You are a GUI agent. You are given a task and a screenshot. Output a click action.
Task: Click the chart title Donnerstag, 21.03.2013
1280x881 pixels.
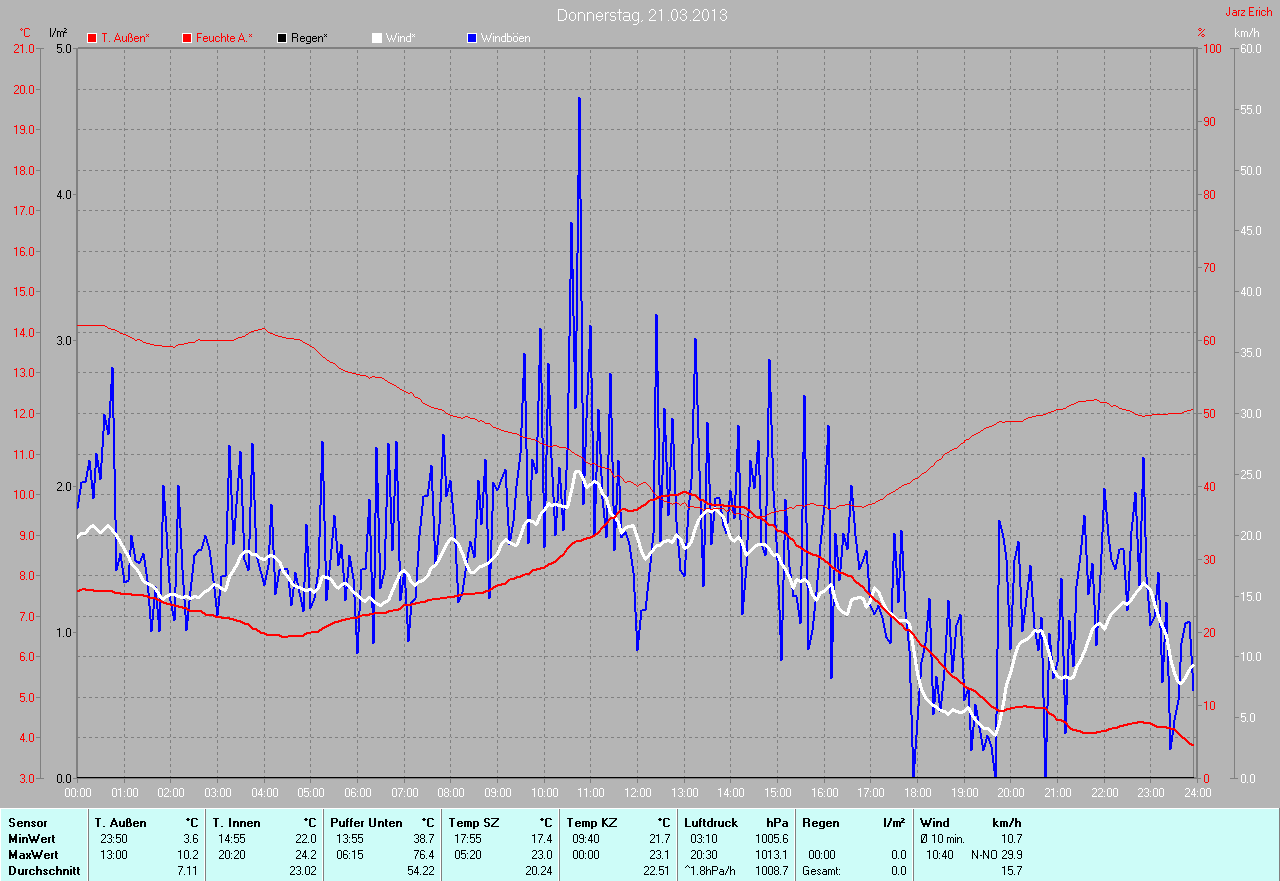(642, 16)
